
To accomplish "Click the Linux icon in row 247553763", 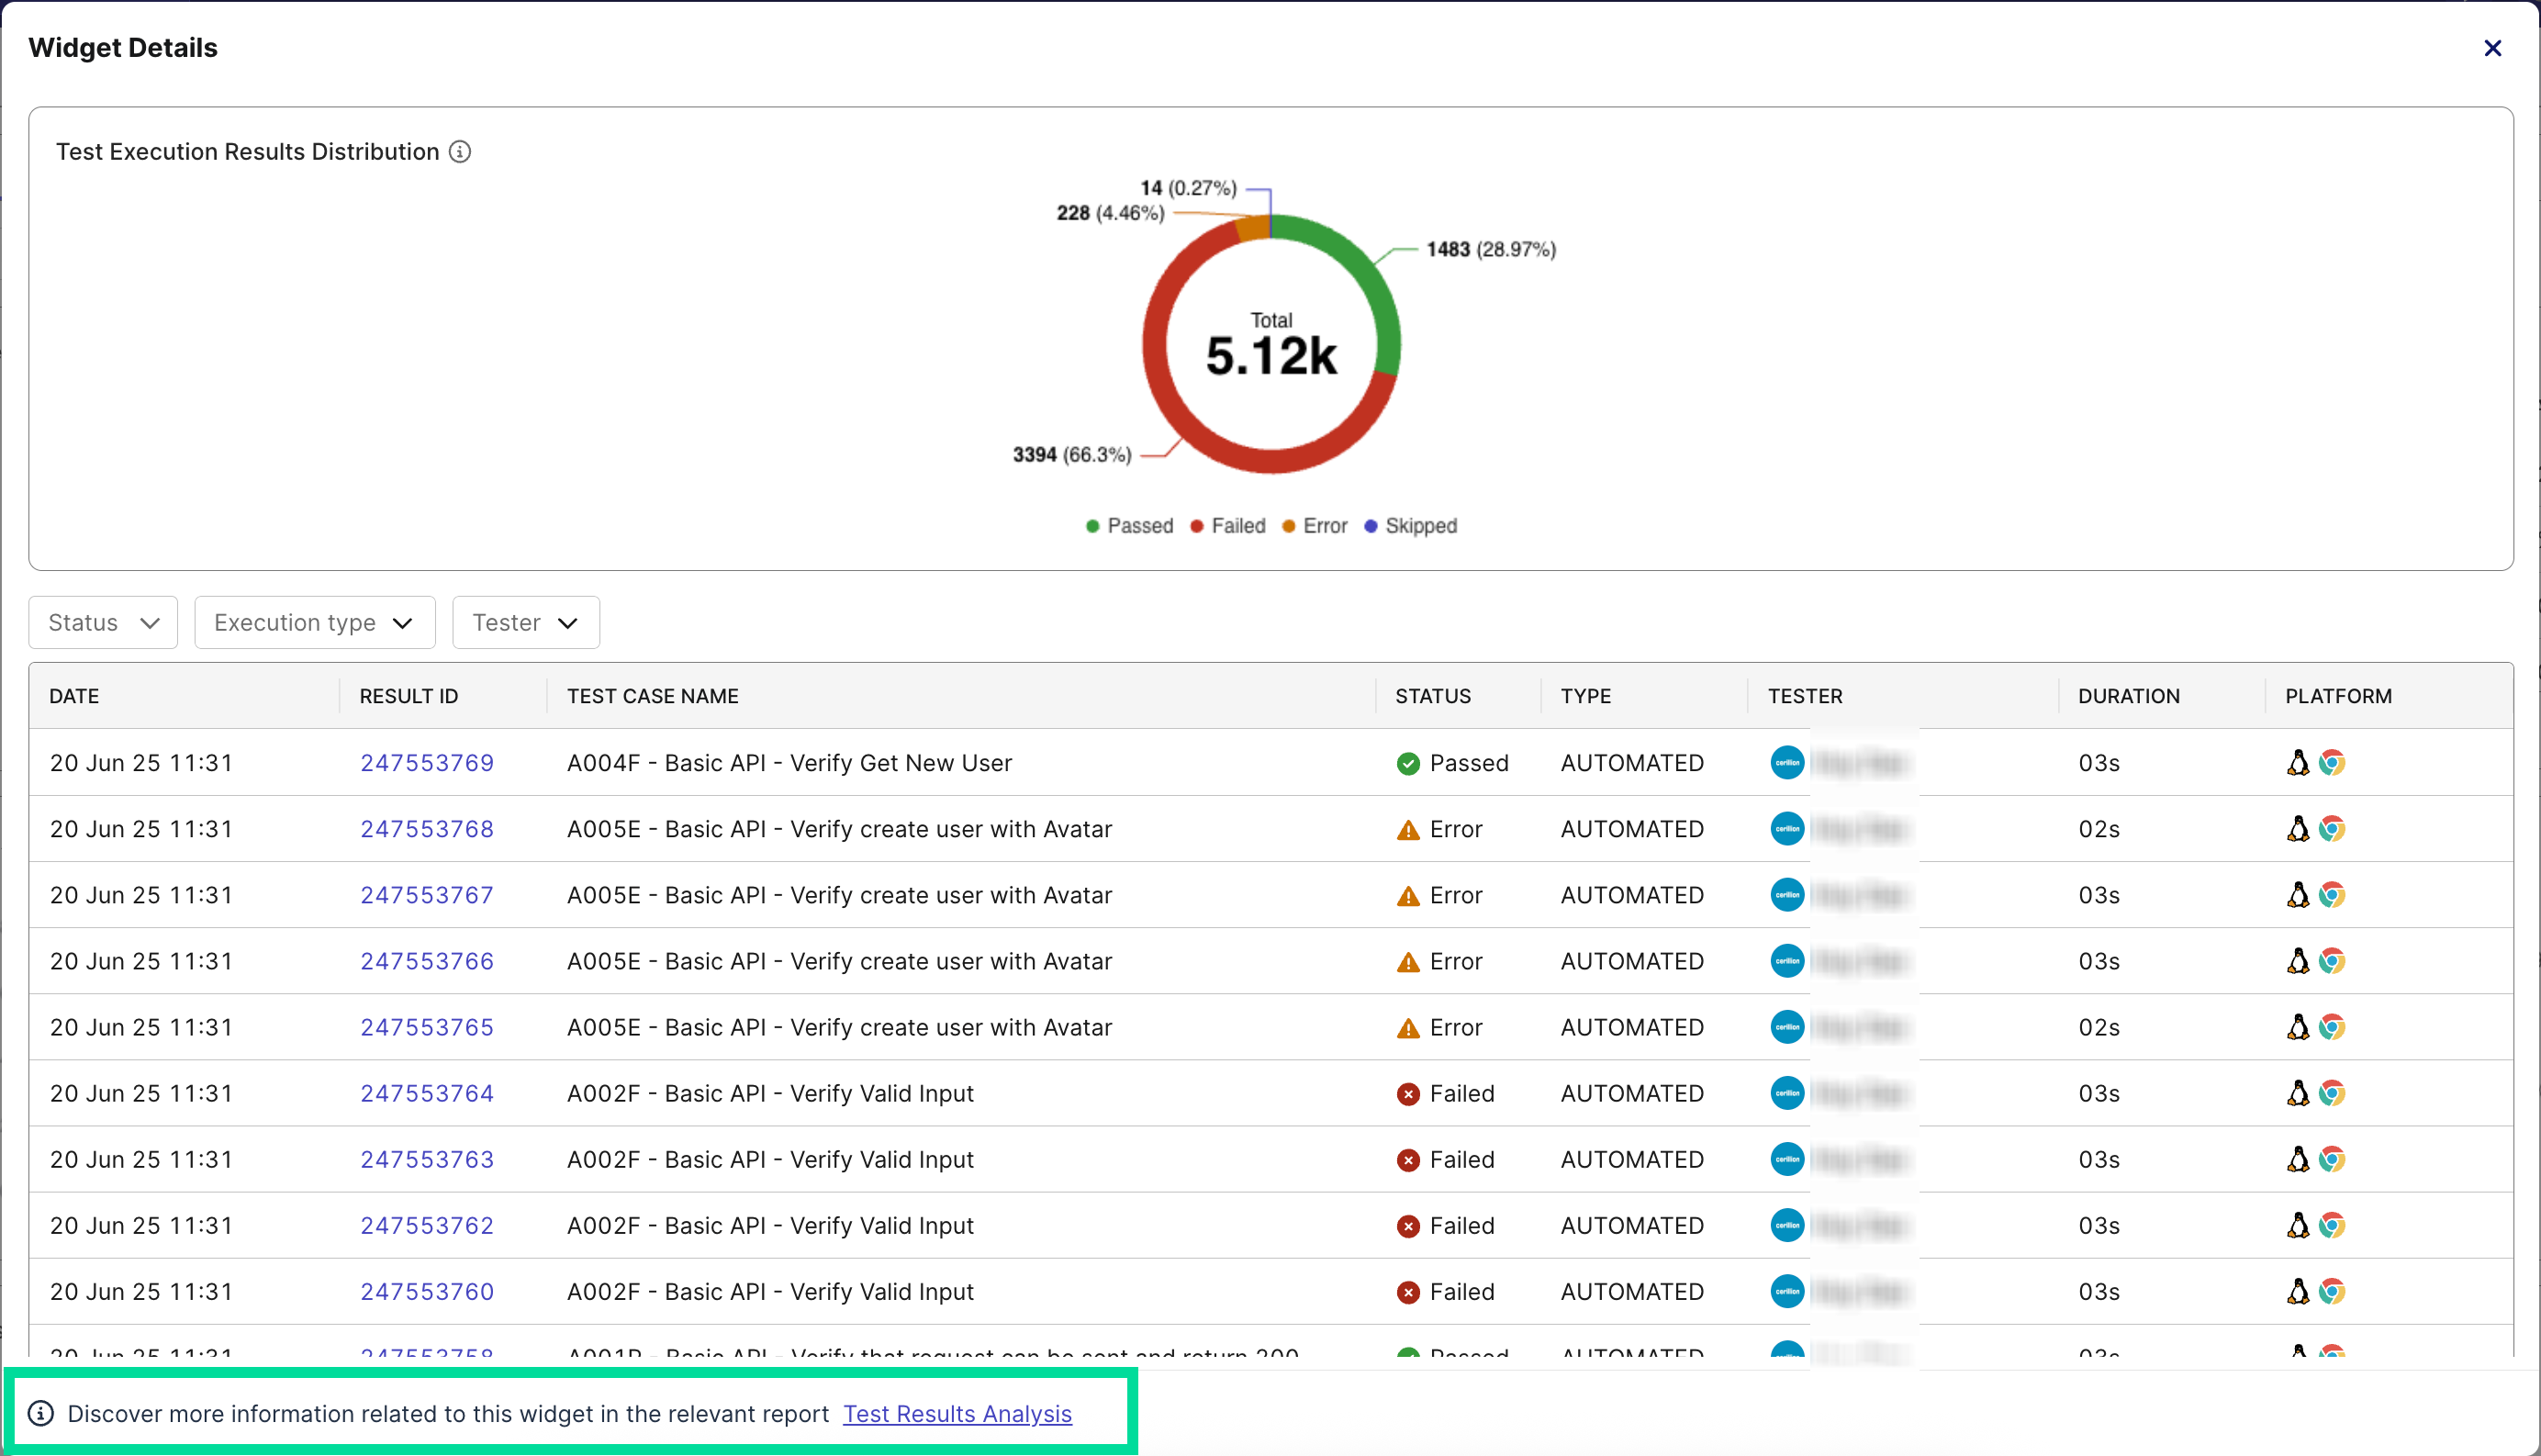I will (2298, 1159).
